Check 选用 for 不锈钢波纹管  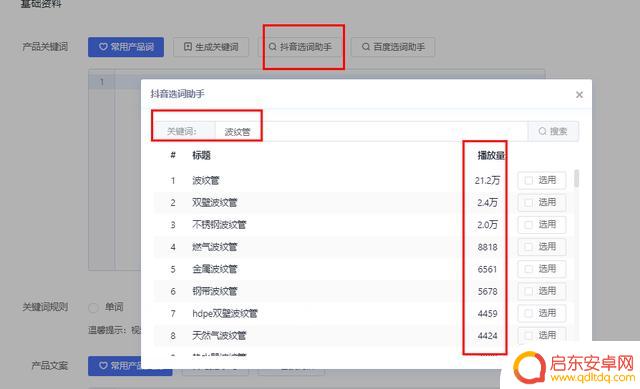tap(542, 225)
